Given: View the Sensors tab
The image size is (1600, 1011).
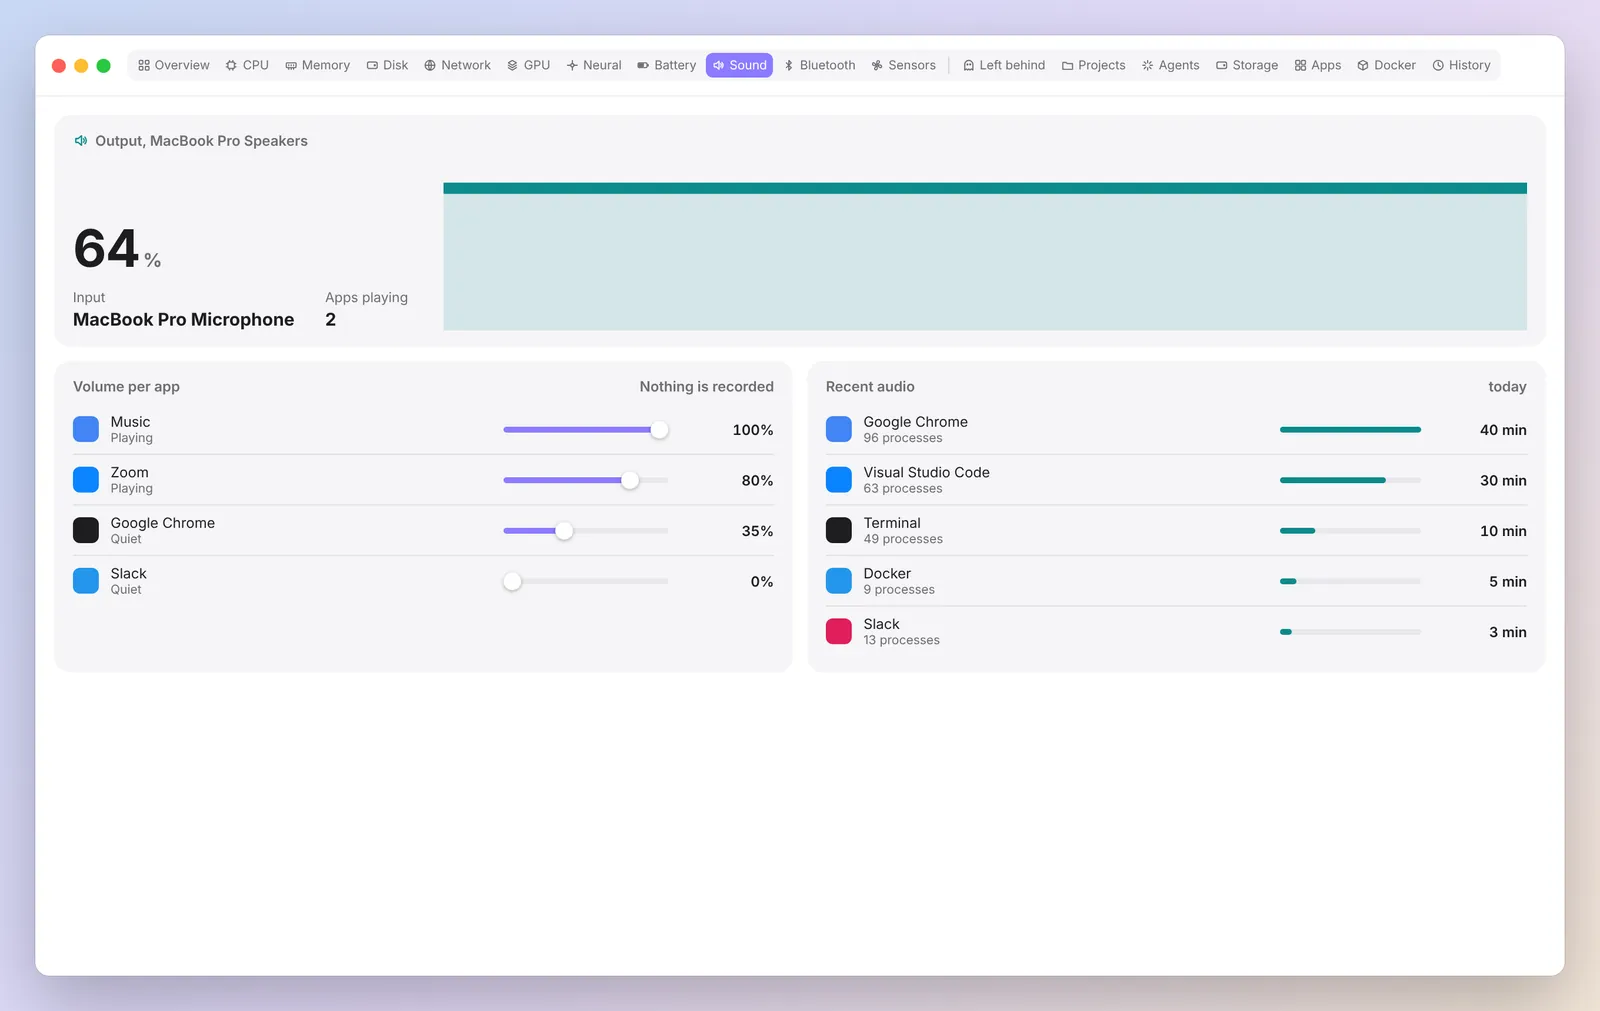Looking at the screenshot, I should point(904,65).
